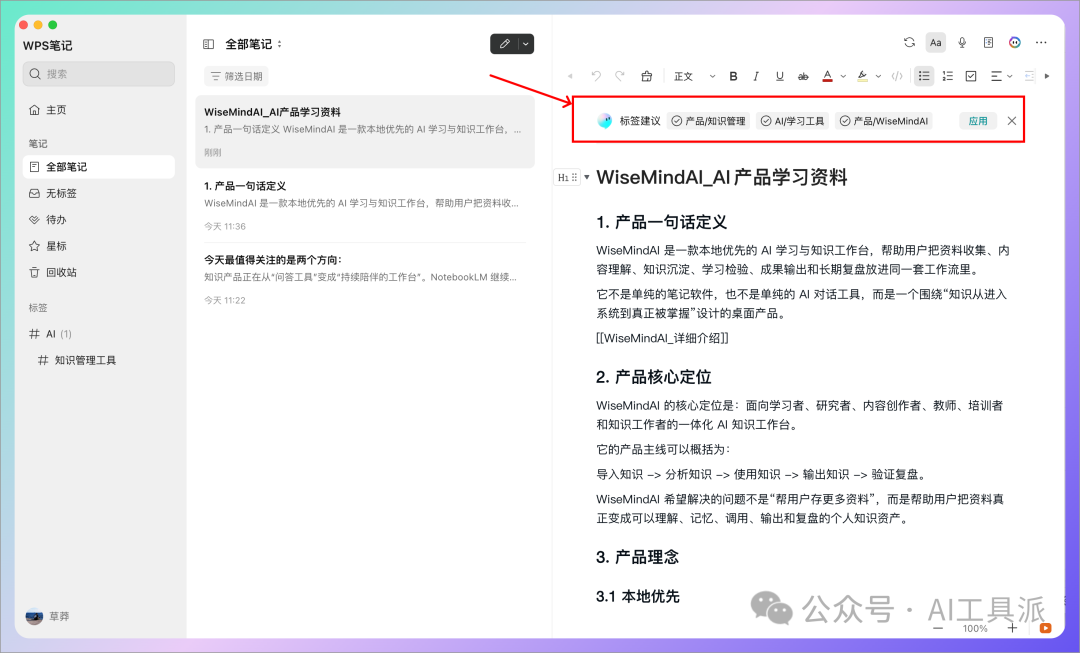Apply the yellow highlight color

pos(862,76)
